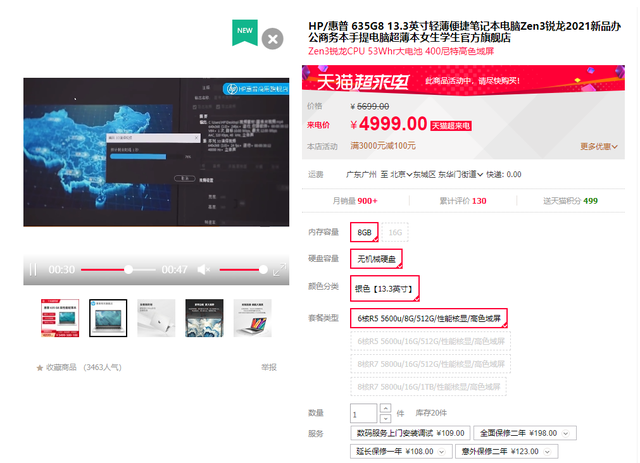Screen dimensions: 640x463
Task: Click 月销量 900+ sales figure
Action: (355, 200)
